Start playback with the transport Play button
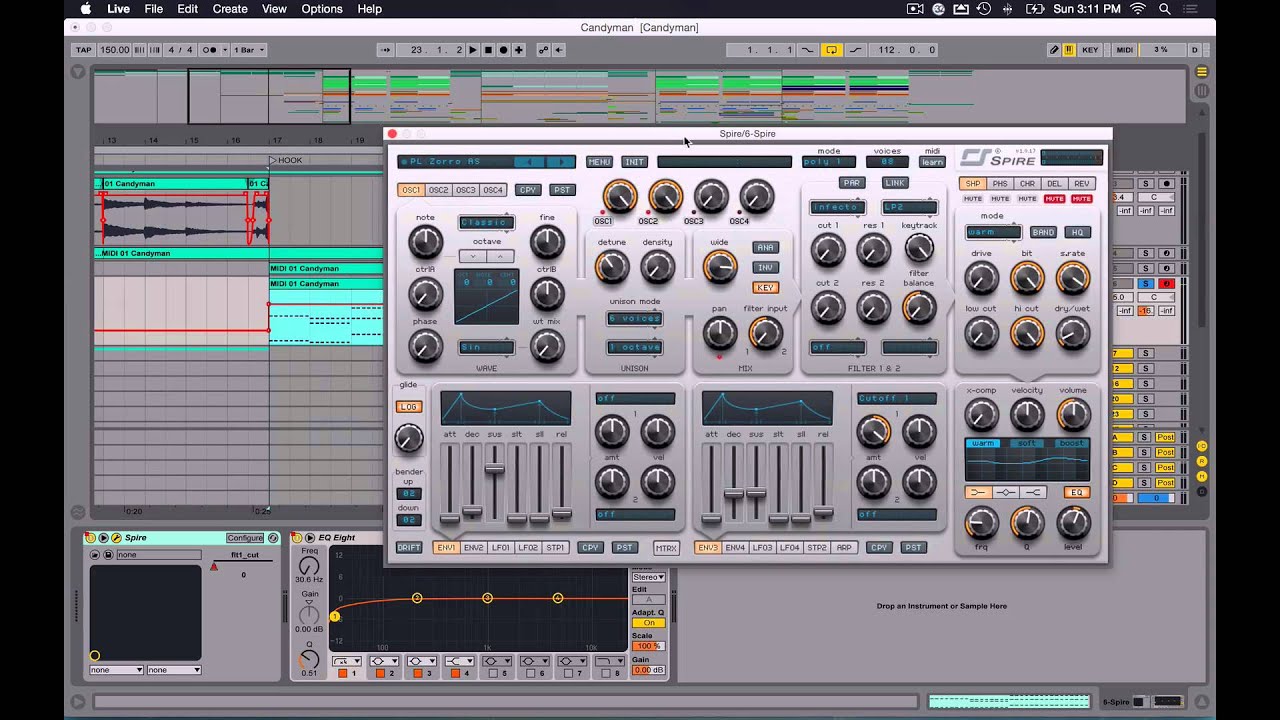1280x720 pixels. click(x=473, y=50)
